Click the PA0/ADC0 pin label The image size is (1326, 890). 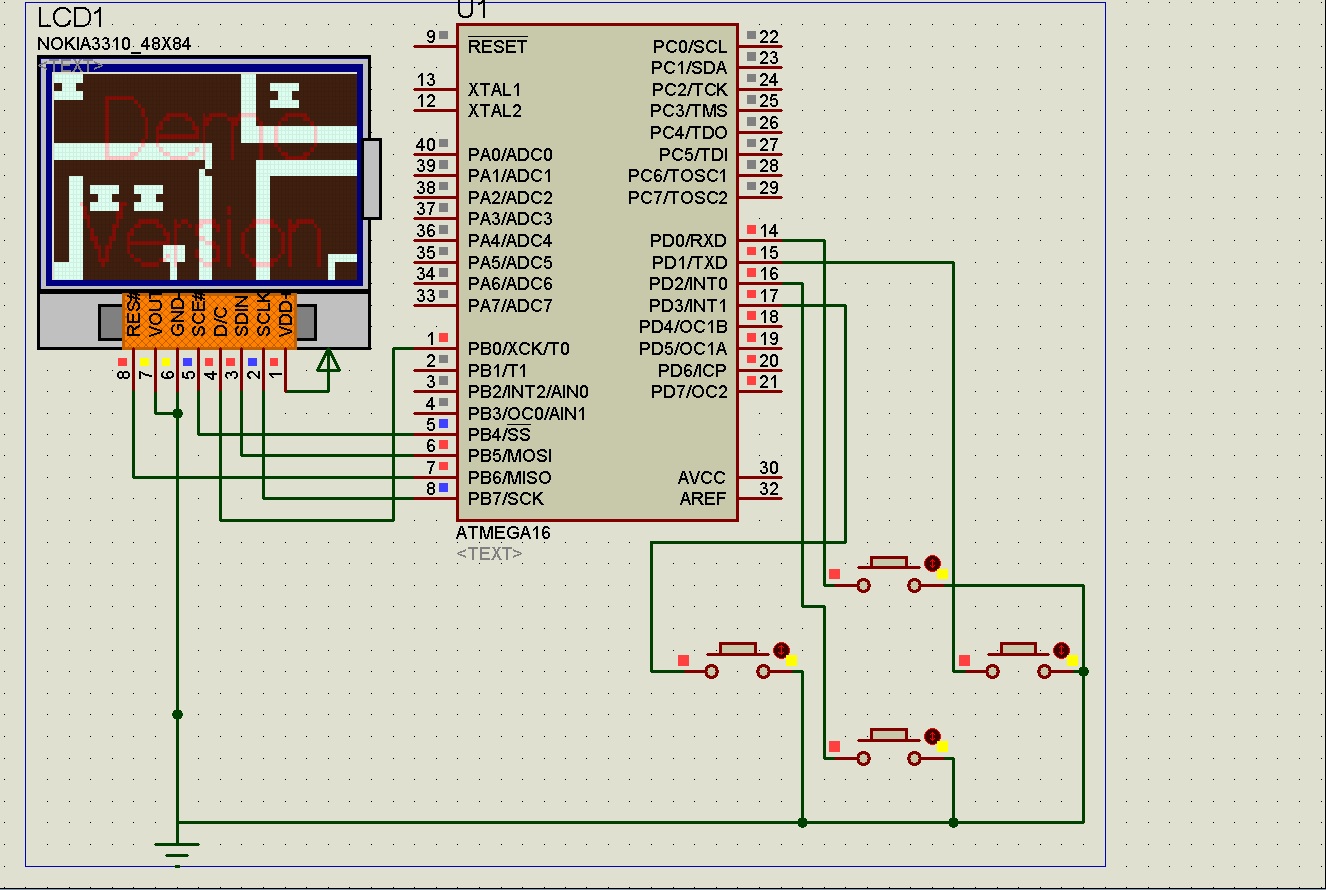[x=510, y=155]
